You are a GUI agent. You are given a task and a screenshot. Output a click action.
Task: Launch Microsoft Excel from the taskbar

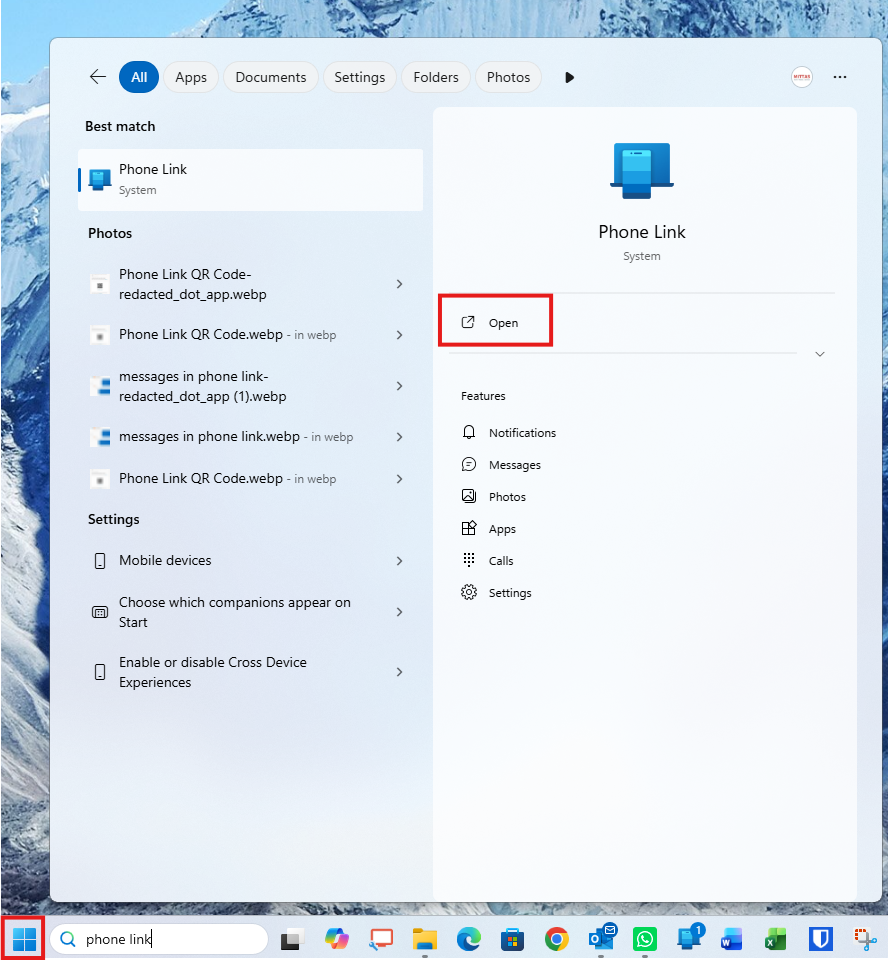tap(776, 939)
